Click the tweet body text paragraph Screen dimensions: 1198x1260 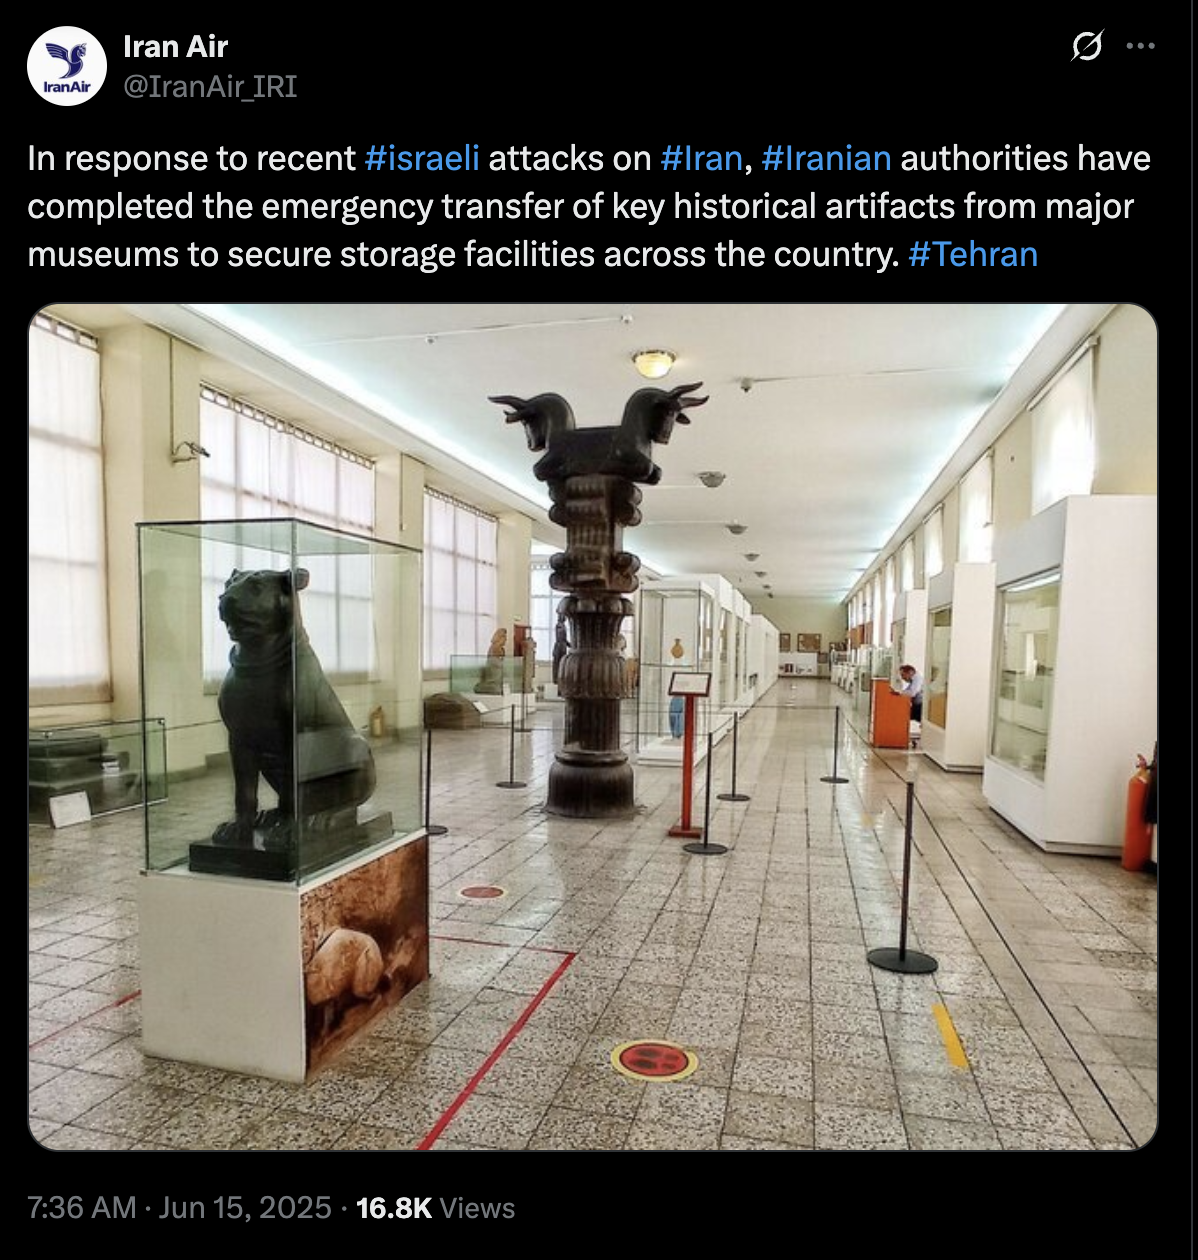coord(590,206)
